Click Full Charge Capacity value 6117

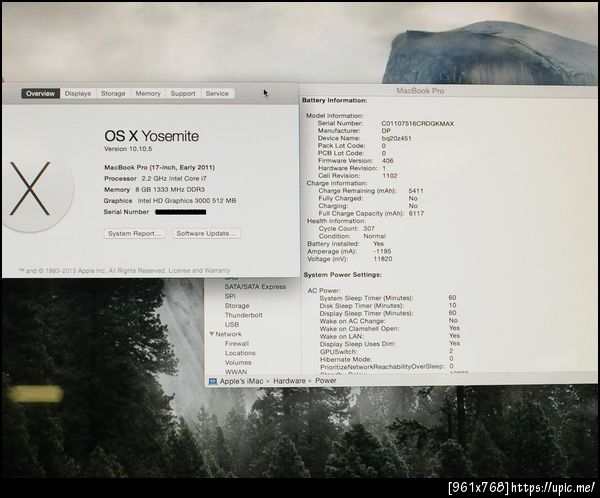416,213
